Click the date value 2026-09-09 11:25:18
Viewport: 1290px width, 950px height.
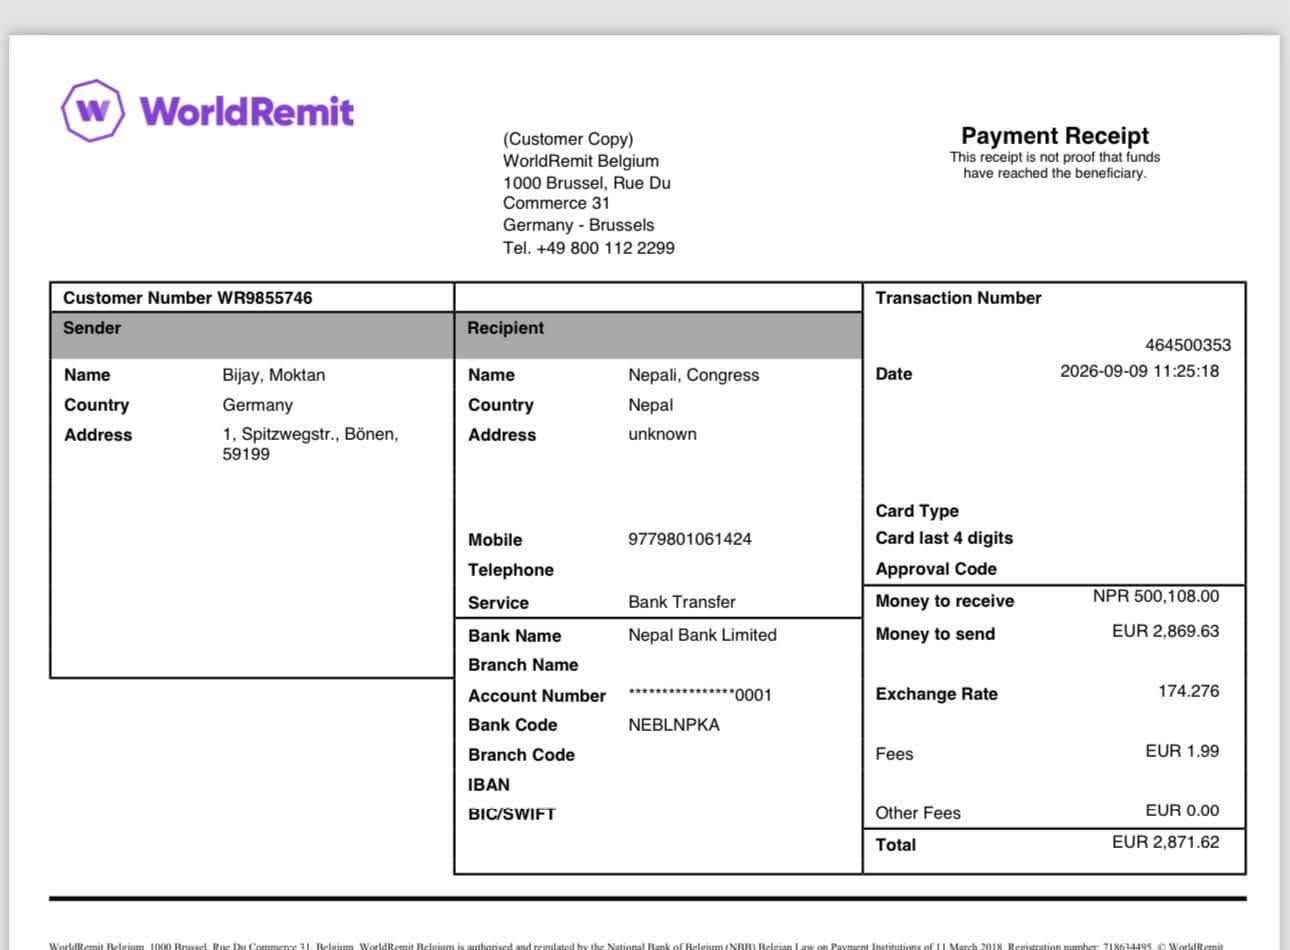pyautogui.click(x=1140, y=371)
